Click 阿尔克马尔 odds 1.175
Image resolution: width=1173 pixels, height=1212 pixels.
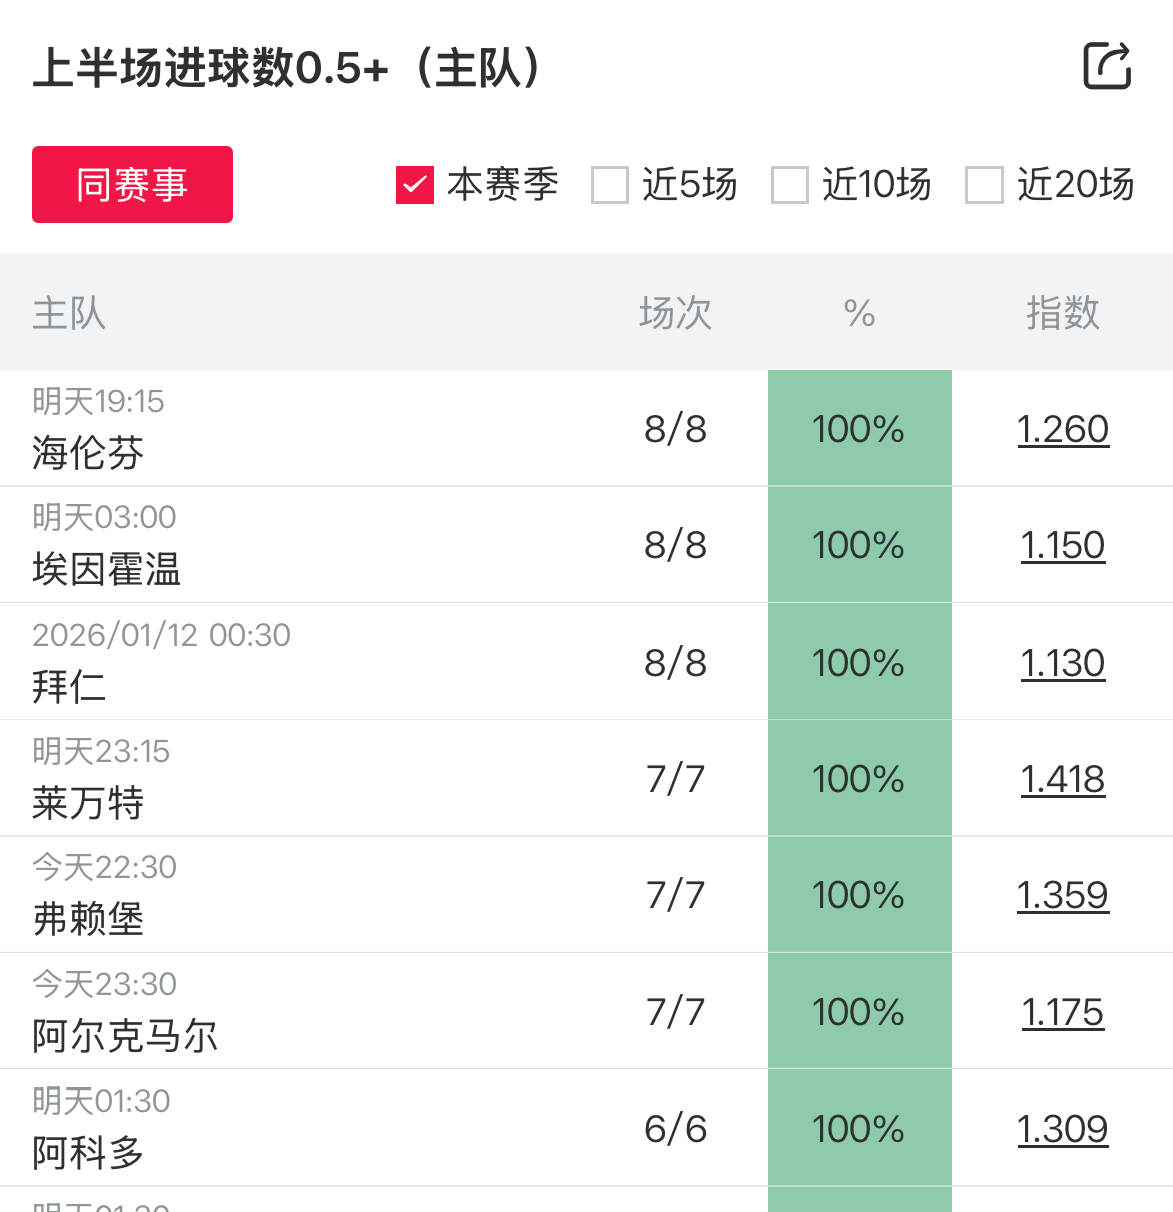click(x=1062, y=1012)
